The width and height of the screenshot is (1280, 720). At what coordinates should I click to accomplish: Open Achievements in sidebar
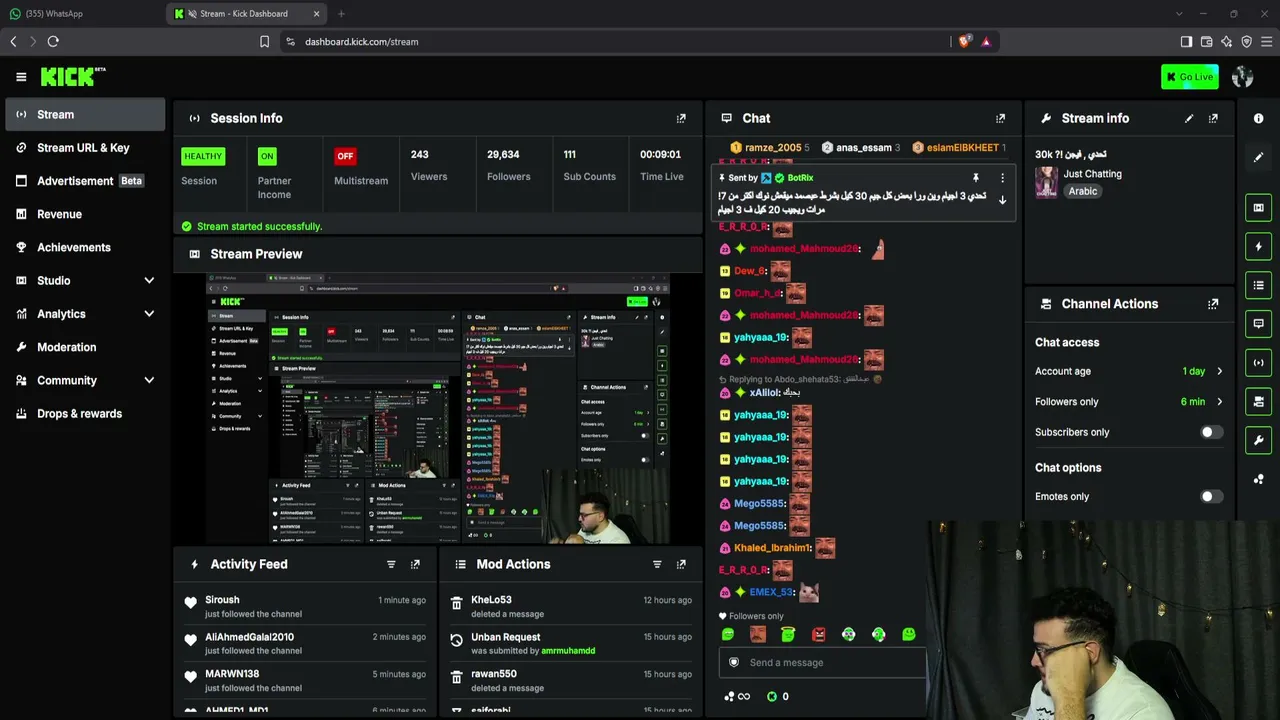[x=85, y=247]
